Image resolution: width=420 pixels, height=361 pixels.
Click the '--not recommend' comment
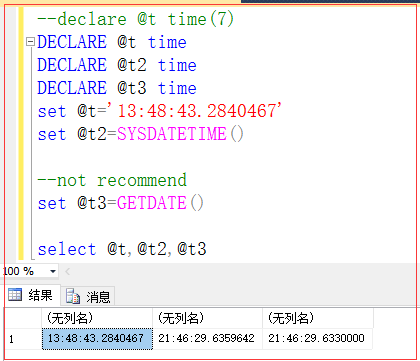pyautogui.click(x=112, y=180)
